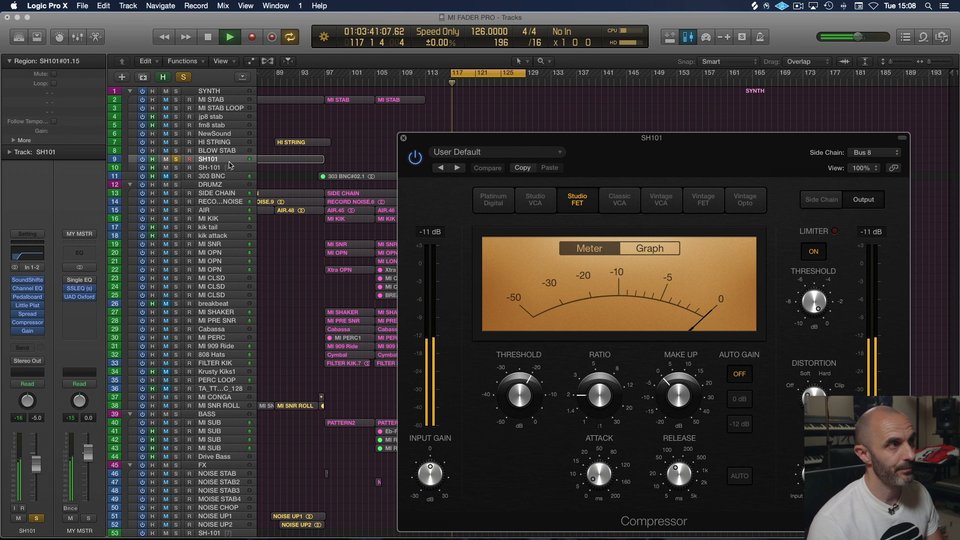The height and width of the screenshot is (540, 960).
Task: Toggle Auto Gain OFF button
Action: [739, 374]
